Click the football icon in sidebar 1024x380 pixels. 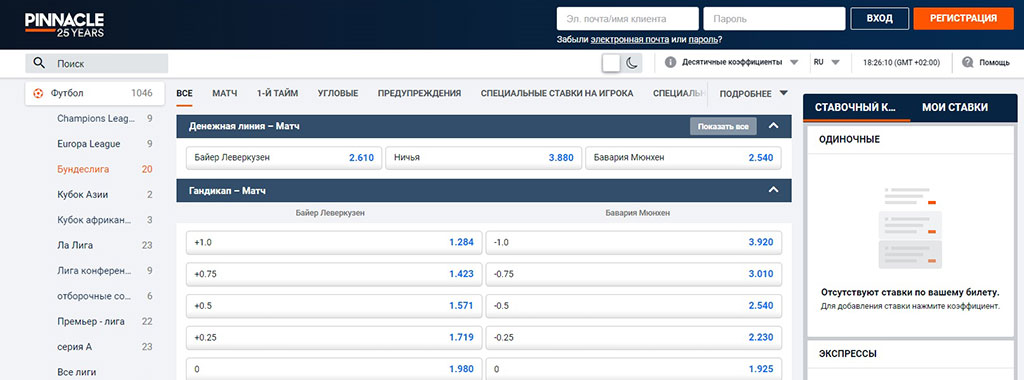[x=38, y=93]
